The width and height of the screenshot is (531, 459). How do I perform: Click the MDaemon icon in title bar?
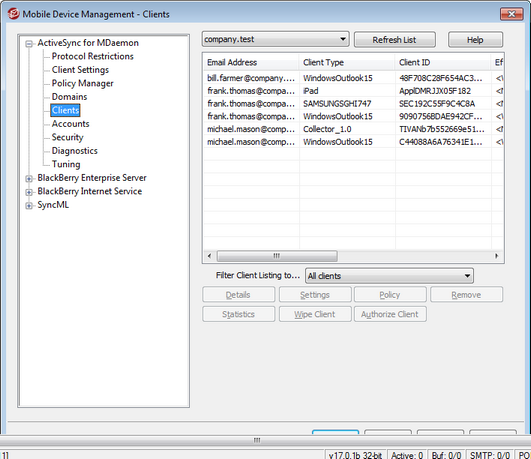pos(13,14)
